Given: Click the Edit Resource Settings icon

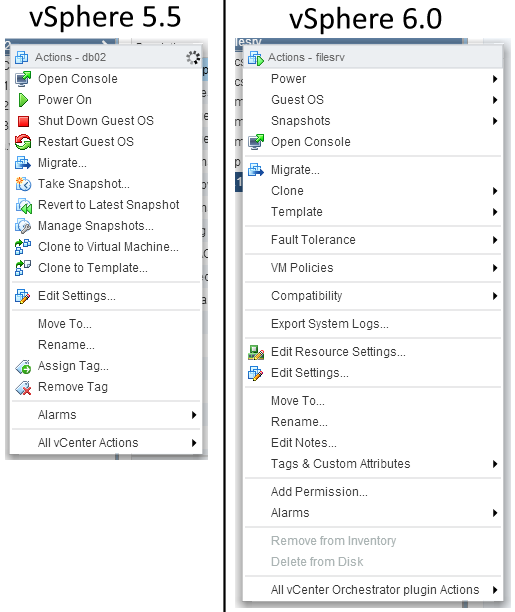Looking at the screenshot, I should (256, 352).
